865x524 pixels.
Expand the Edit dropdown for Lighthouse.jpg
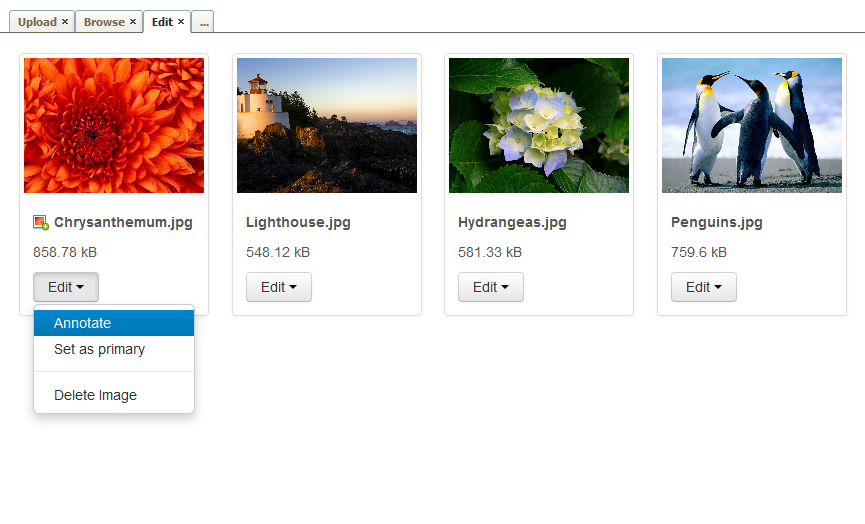(279, 287)
